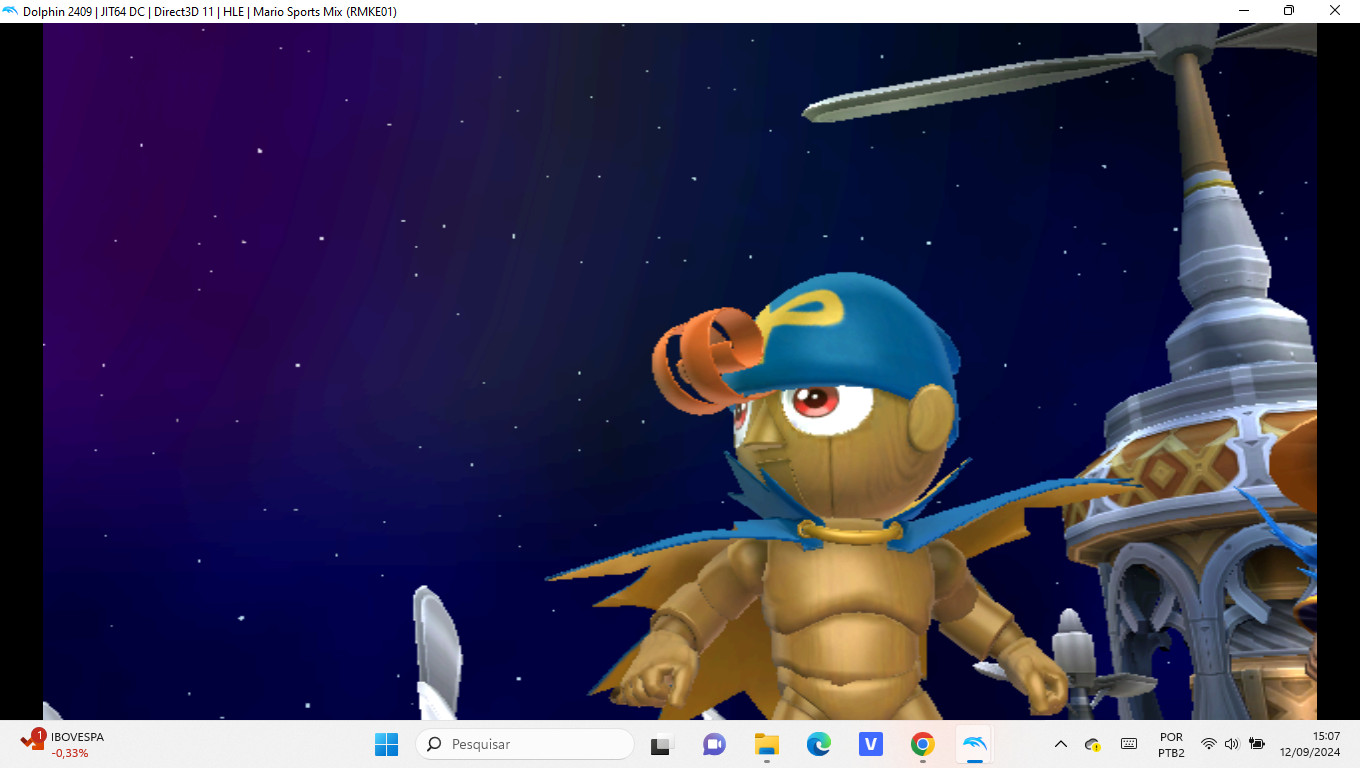1360x768 pixels.
Task: Open the Microsoft Teams chat app
Action: pyautogui.click(x=714, y=743)
